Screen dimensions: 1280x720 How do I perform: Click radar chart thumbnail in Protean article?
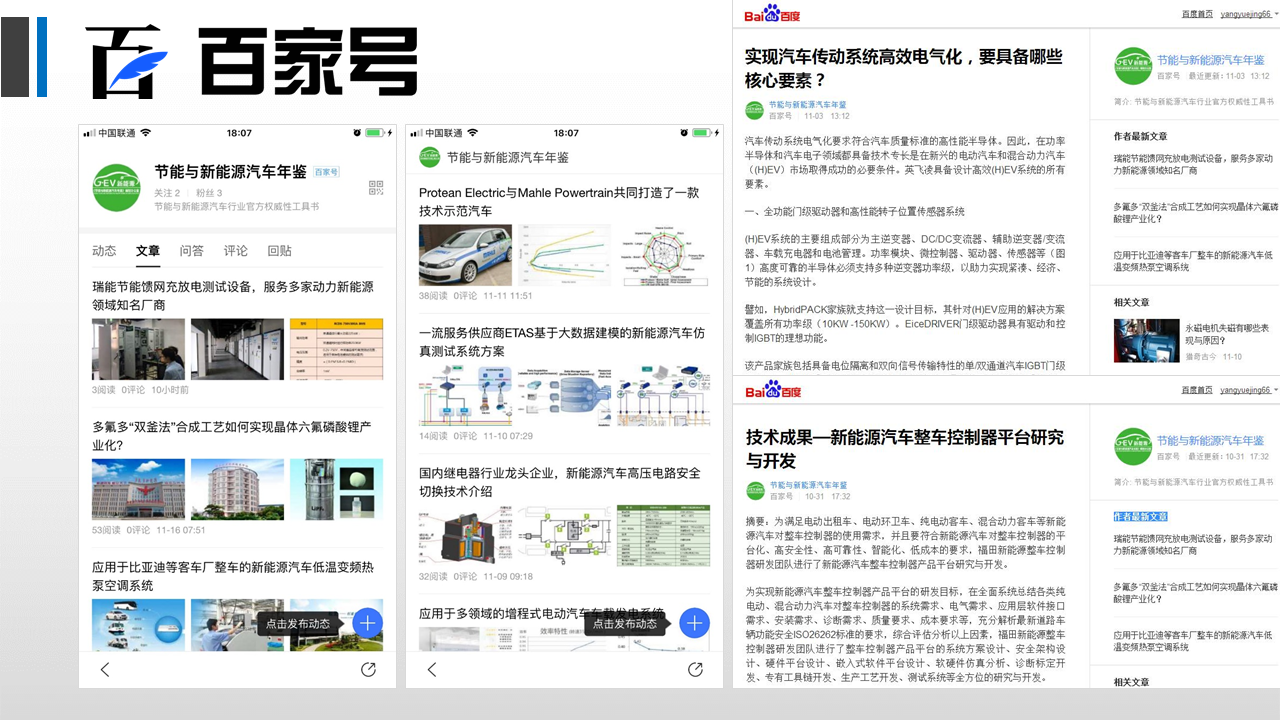(663, 255)
